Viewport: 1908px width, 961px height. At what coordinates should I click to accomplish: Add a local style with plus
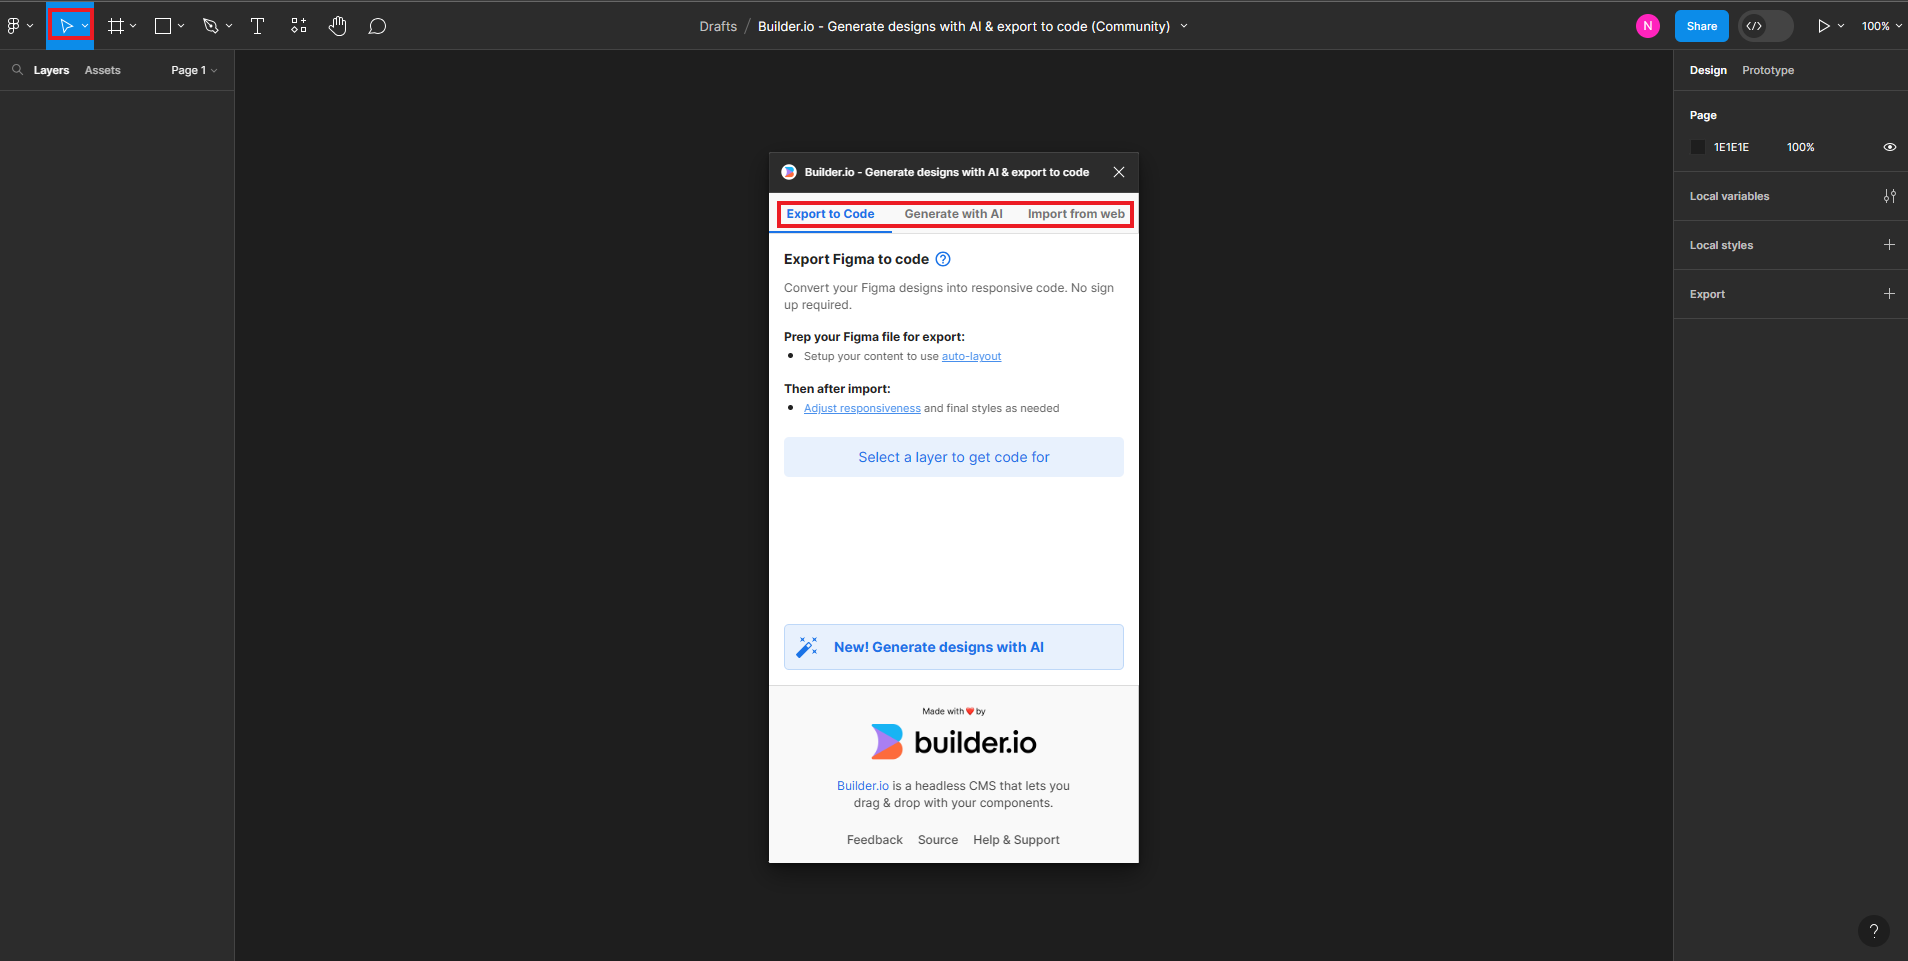click(x=1889, y=245)
